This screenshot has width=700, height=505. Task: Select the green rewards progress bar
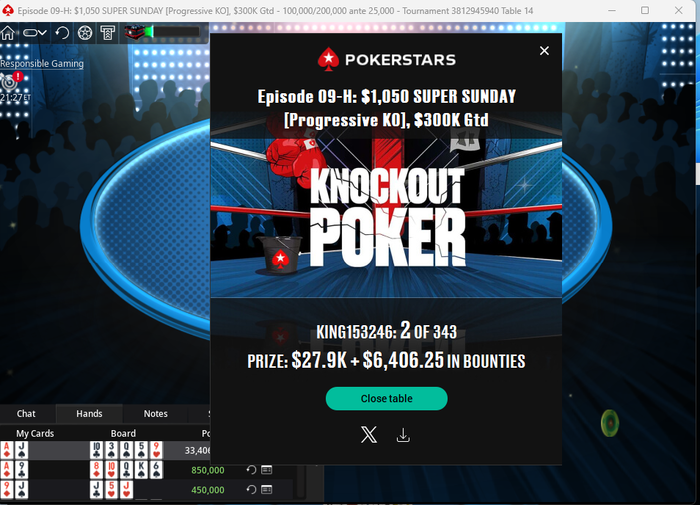[x=174, y=32]
